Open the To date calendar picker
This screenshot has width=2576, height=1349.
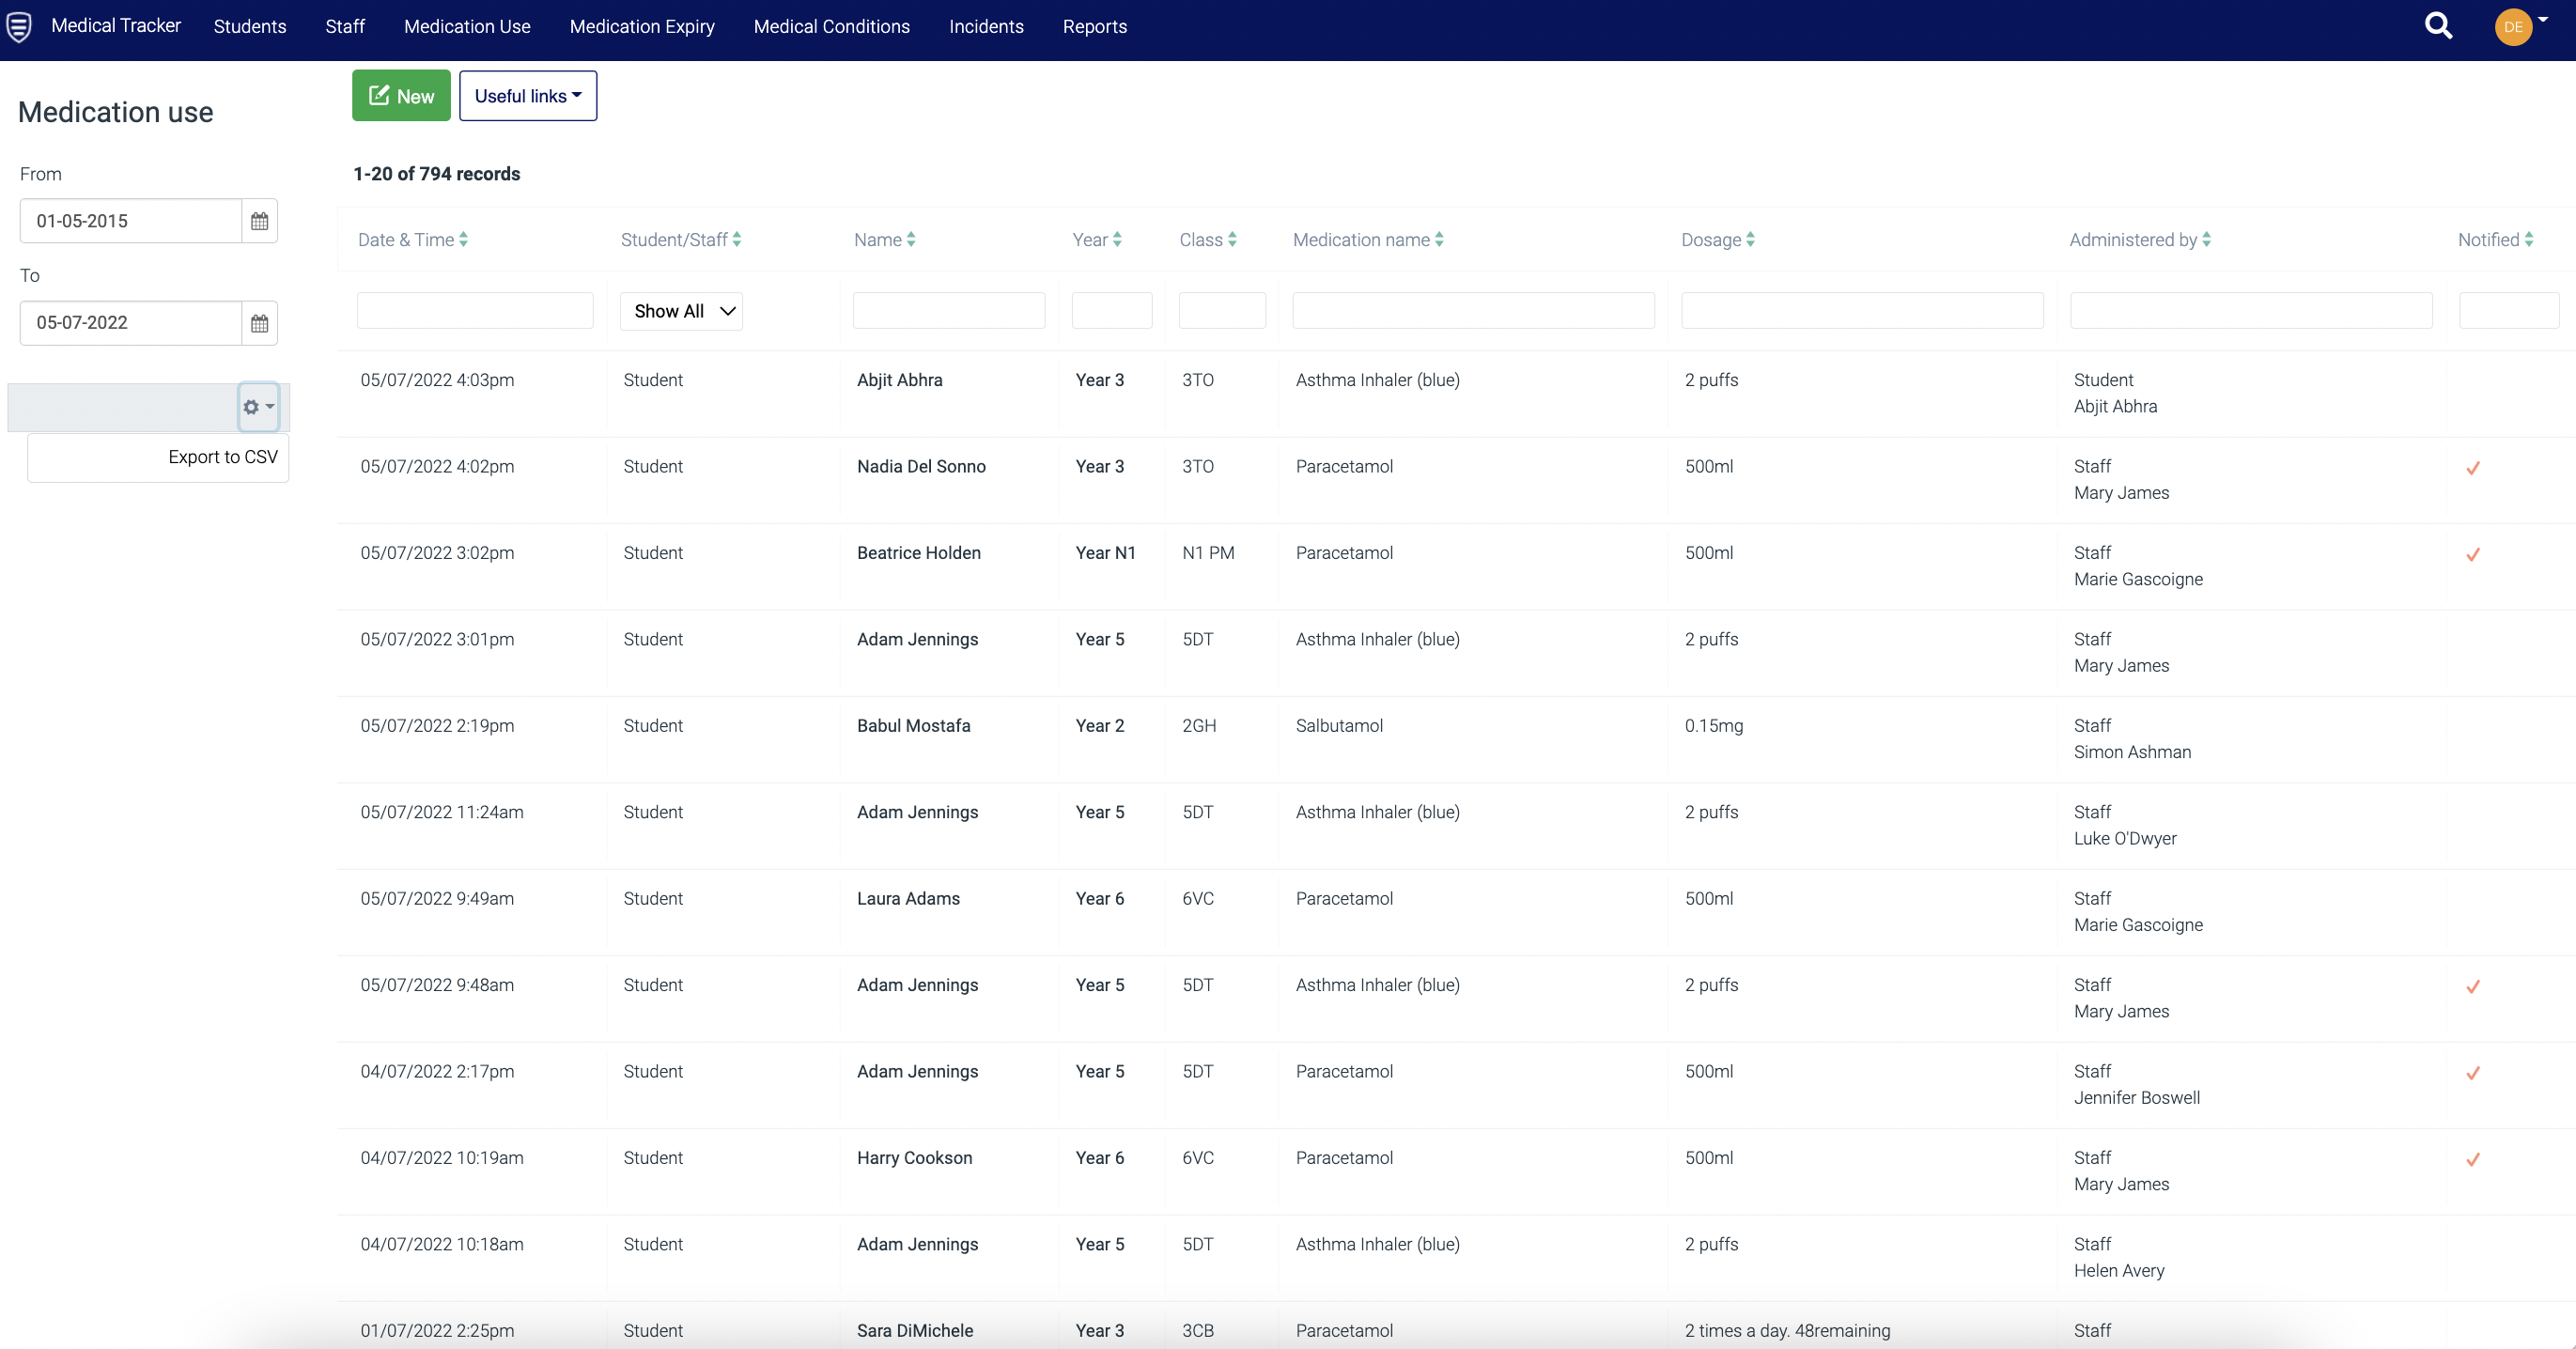[259, 323]
